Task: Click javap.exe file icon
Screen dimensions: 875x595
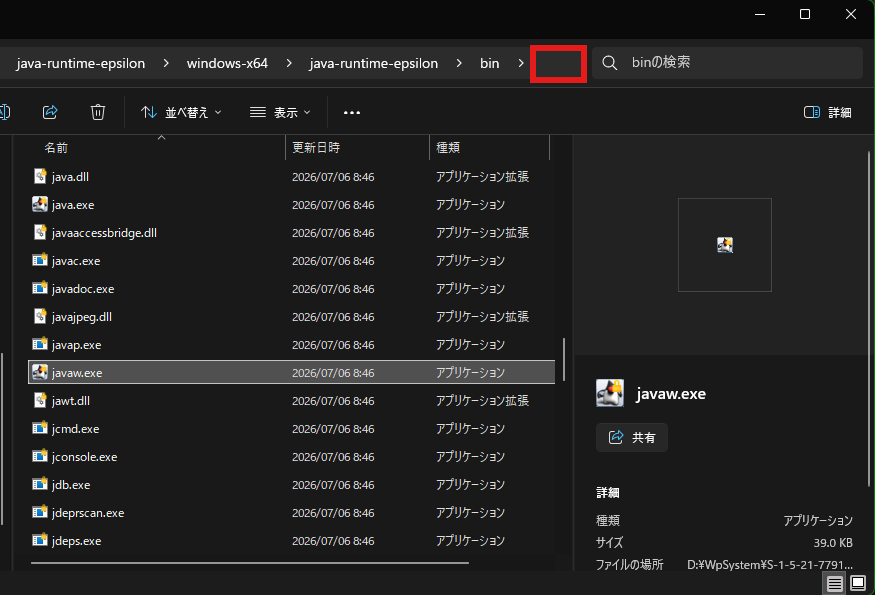Action: tap(40, 344)
